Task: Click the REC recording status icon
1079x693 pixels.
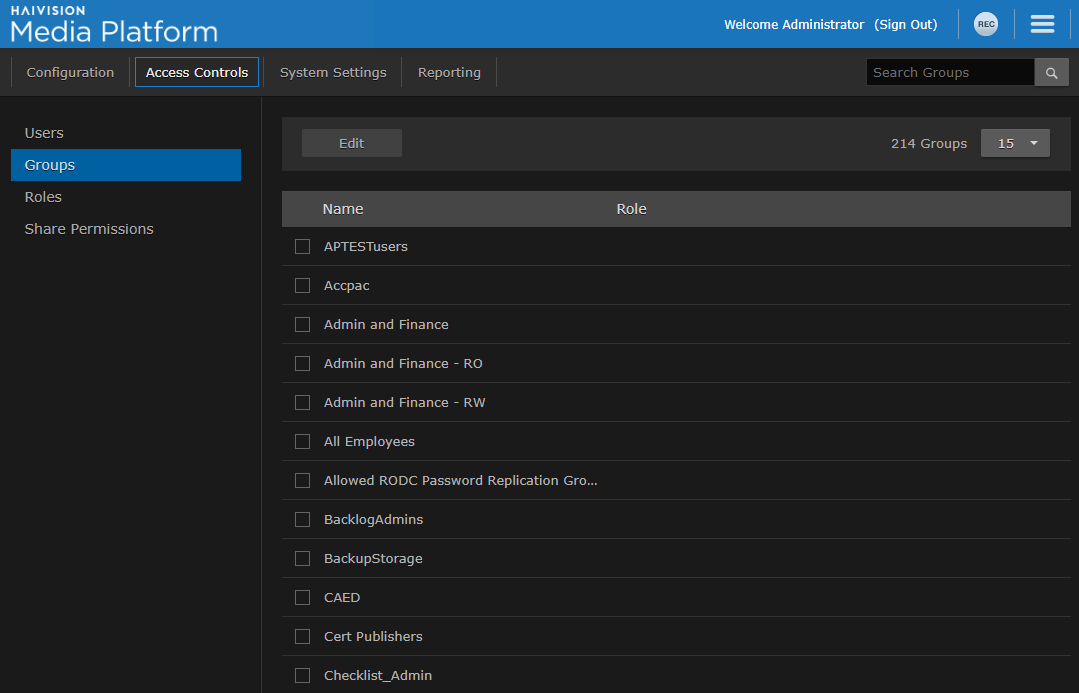Action: [x=986, y=23]
